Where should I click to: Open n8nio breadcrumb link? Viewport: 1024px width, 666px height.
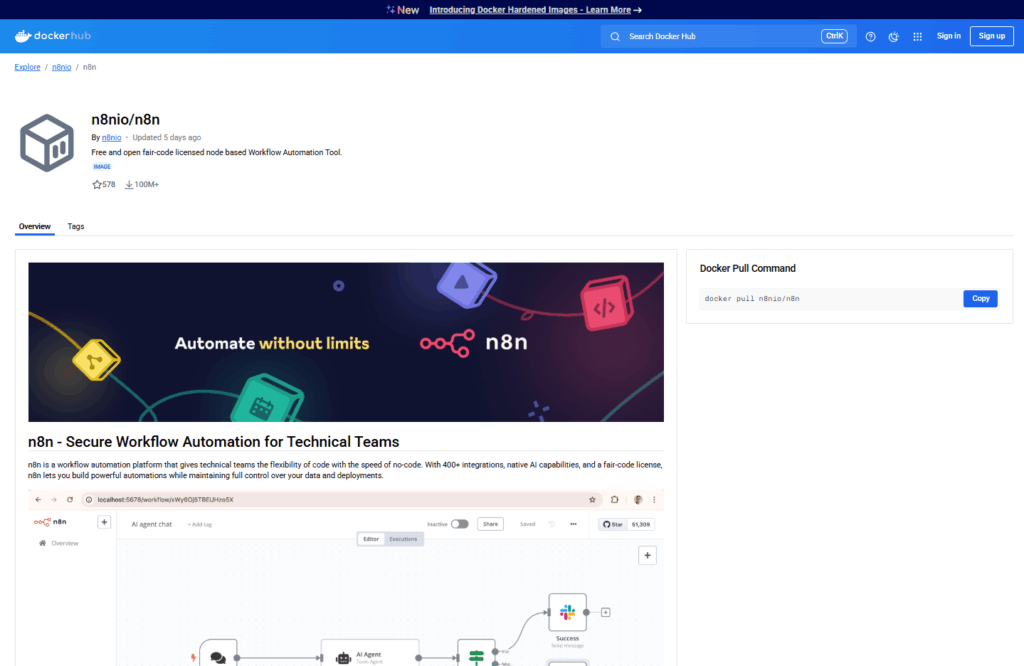pyautogui.click(x=61, y=67)
